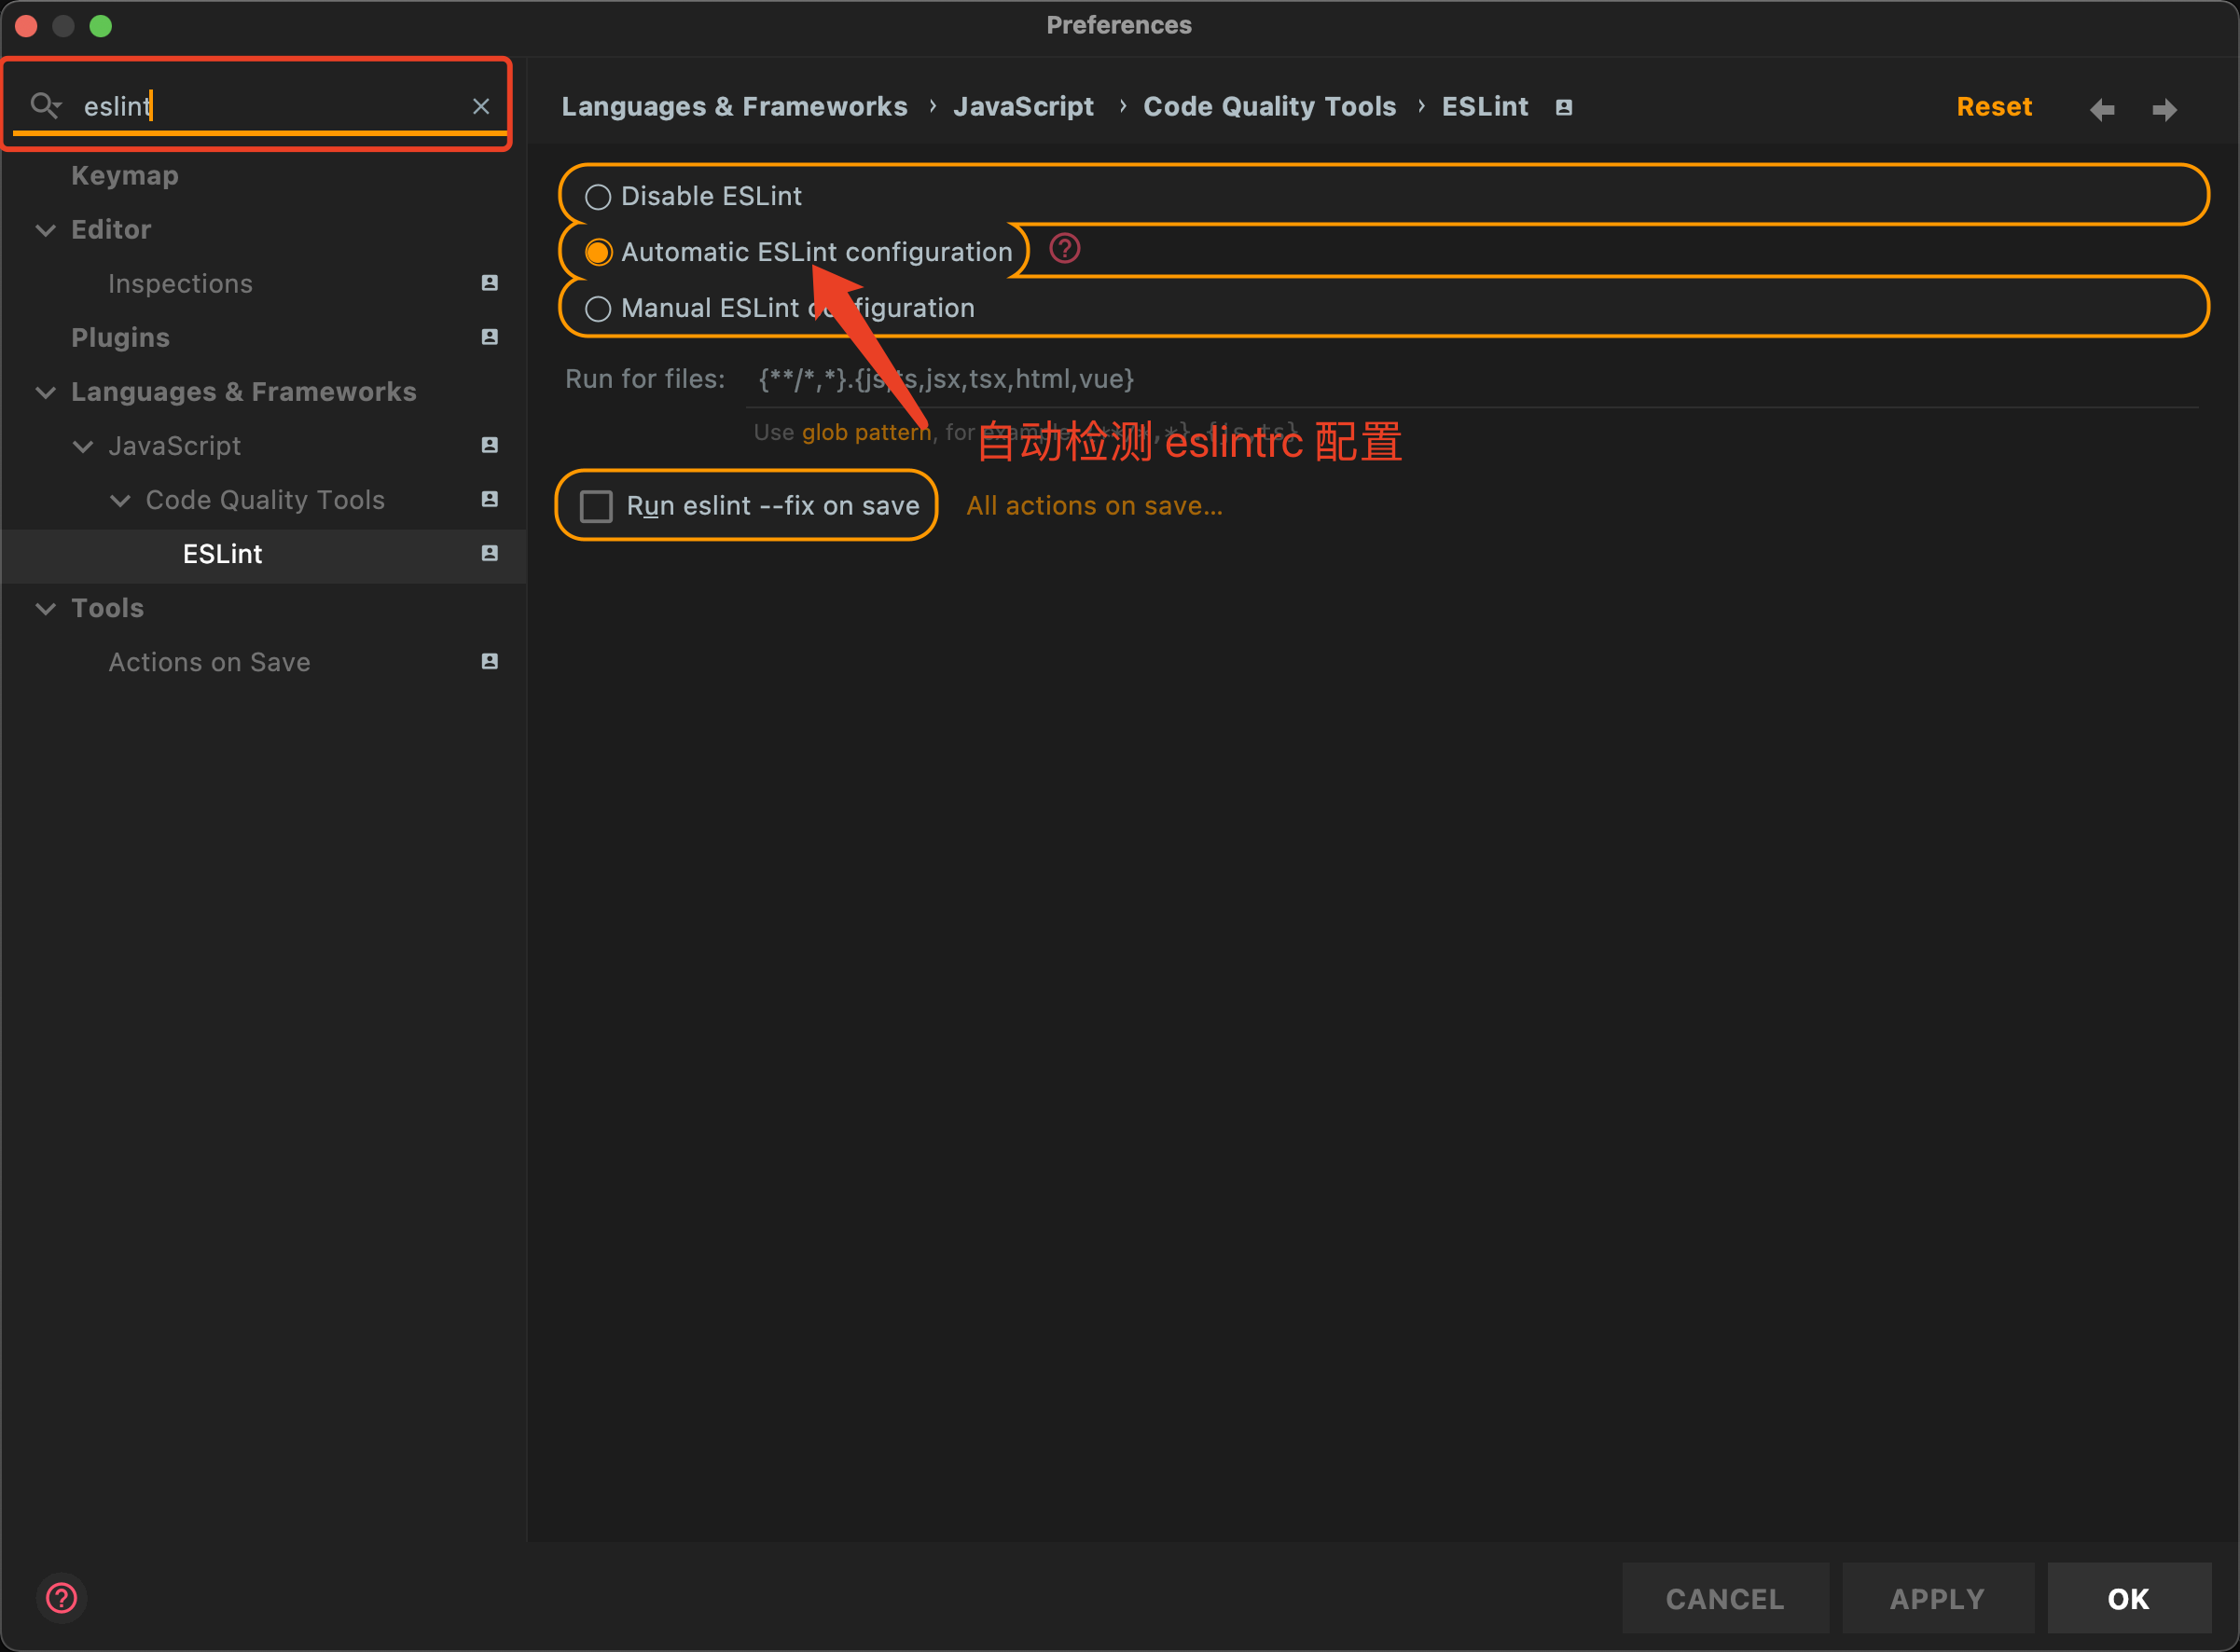2240x1652 pixels.
Task: Select Disable ESLint radio option
Action: pyautogui.click(x=694, y=196)
